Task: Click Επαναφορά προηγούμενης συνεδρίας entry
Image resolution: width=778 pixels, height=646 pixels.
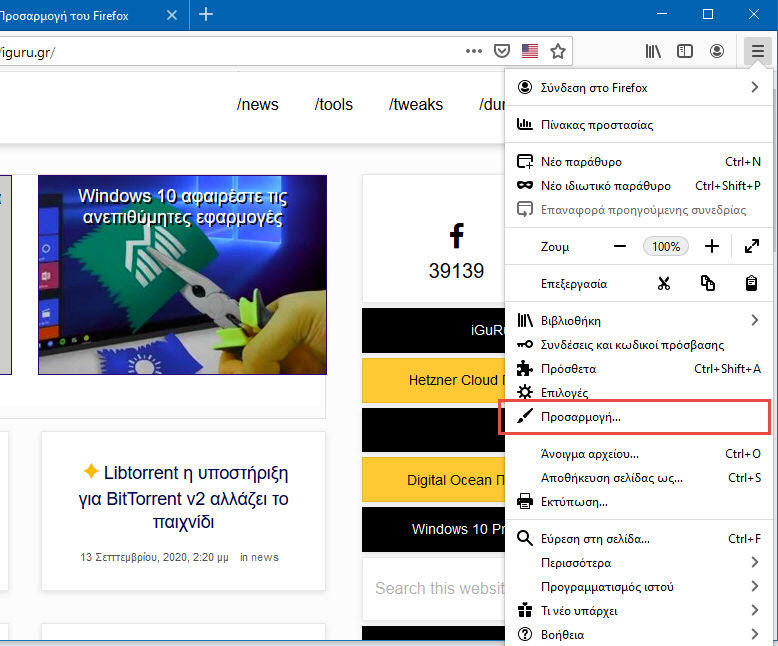Action: [638, 210]
